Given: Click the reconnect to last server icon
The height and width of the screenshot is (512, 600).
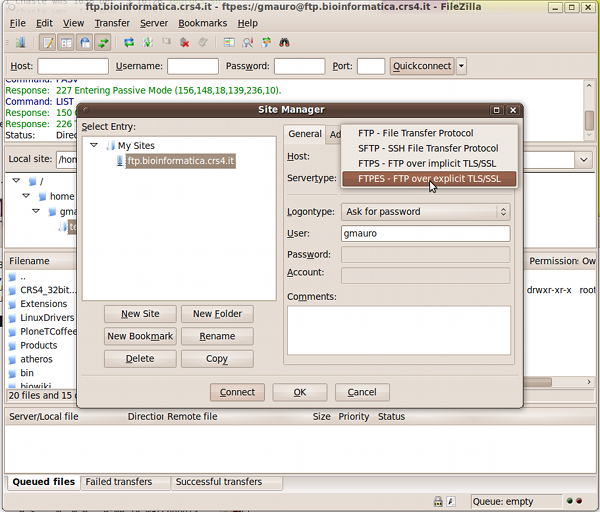Looking at the screenshot, I should click(x=203, y=42).
